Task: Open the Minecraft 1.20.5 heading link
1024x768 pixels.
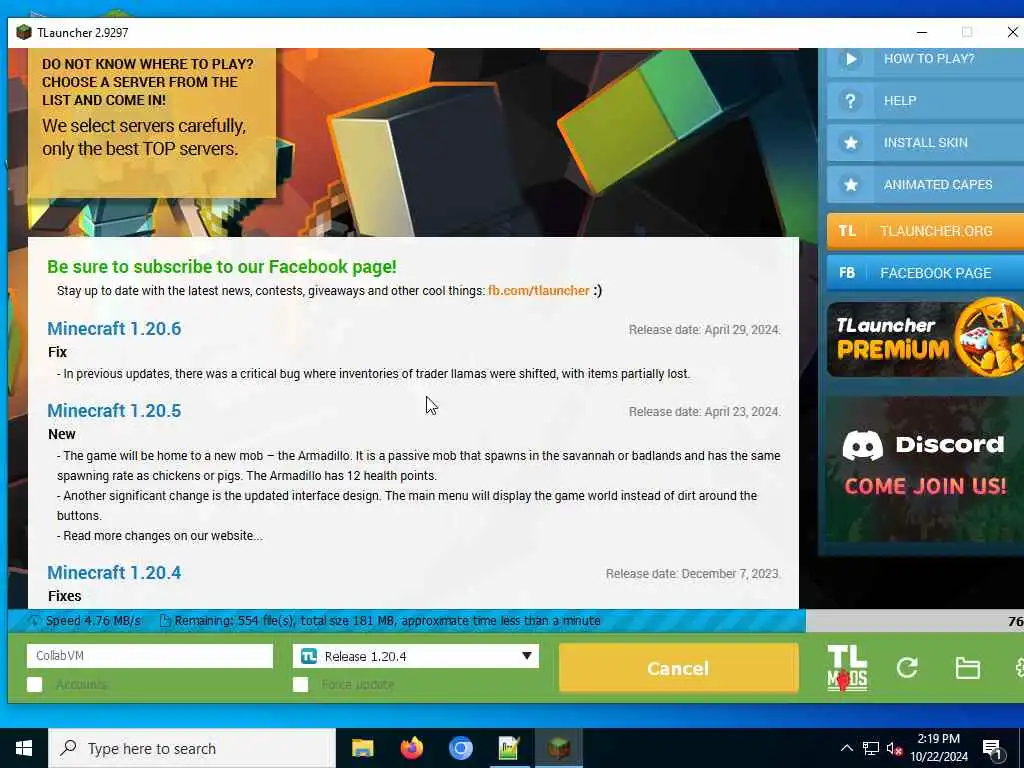Action: [114, 411]
